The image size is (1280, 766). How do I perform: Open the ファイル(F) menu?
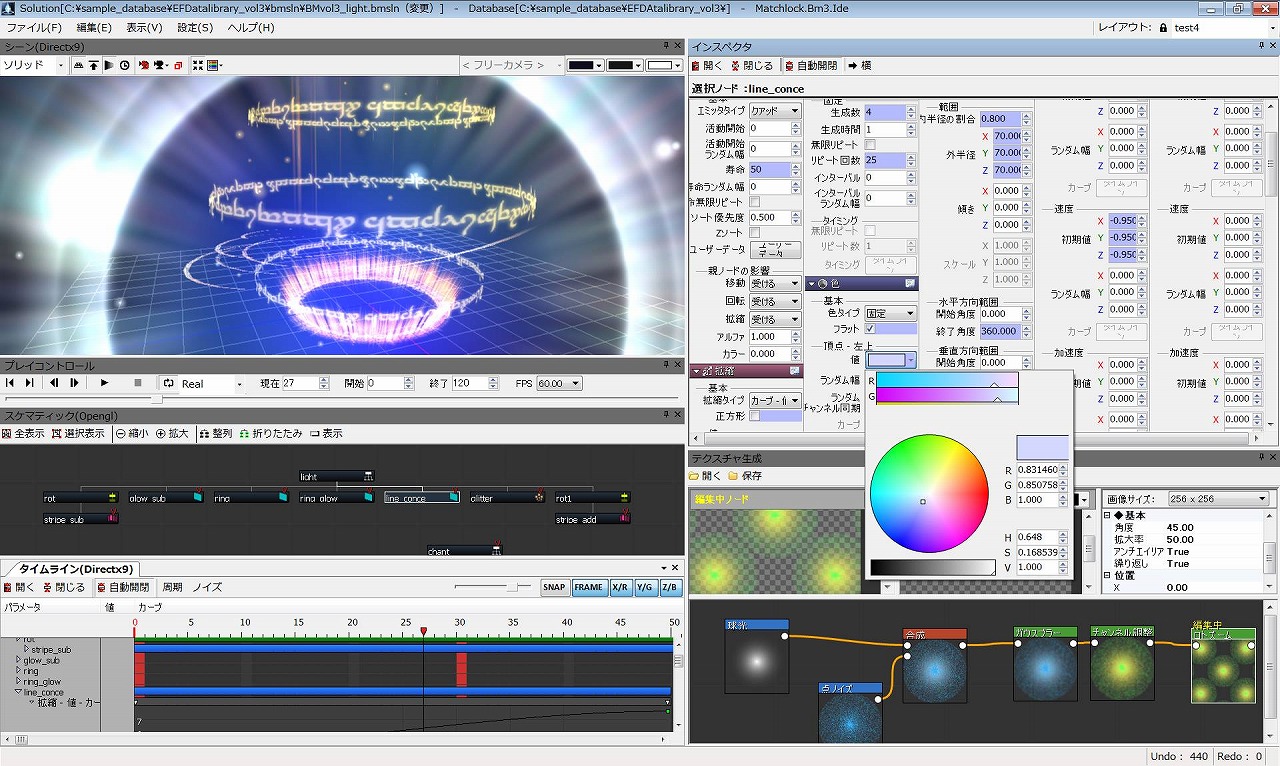coord(34,27)
